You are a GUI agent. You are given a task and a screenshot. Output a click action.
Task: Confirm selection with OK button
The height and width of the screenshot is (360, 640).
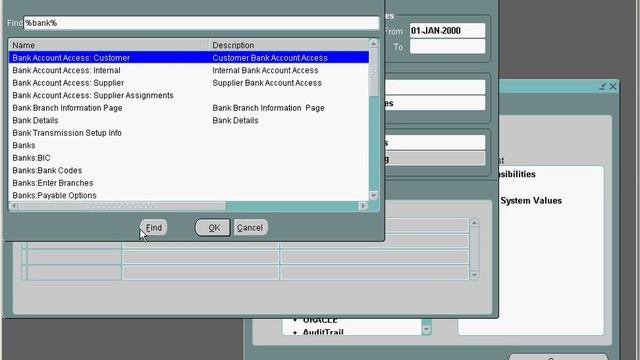point(213,227)
